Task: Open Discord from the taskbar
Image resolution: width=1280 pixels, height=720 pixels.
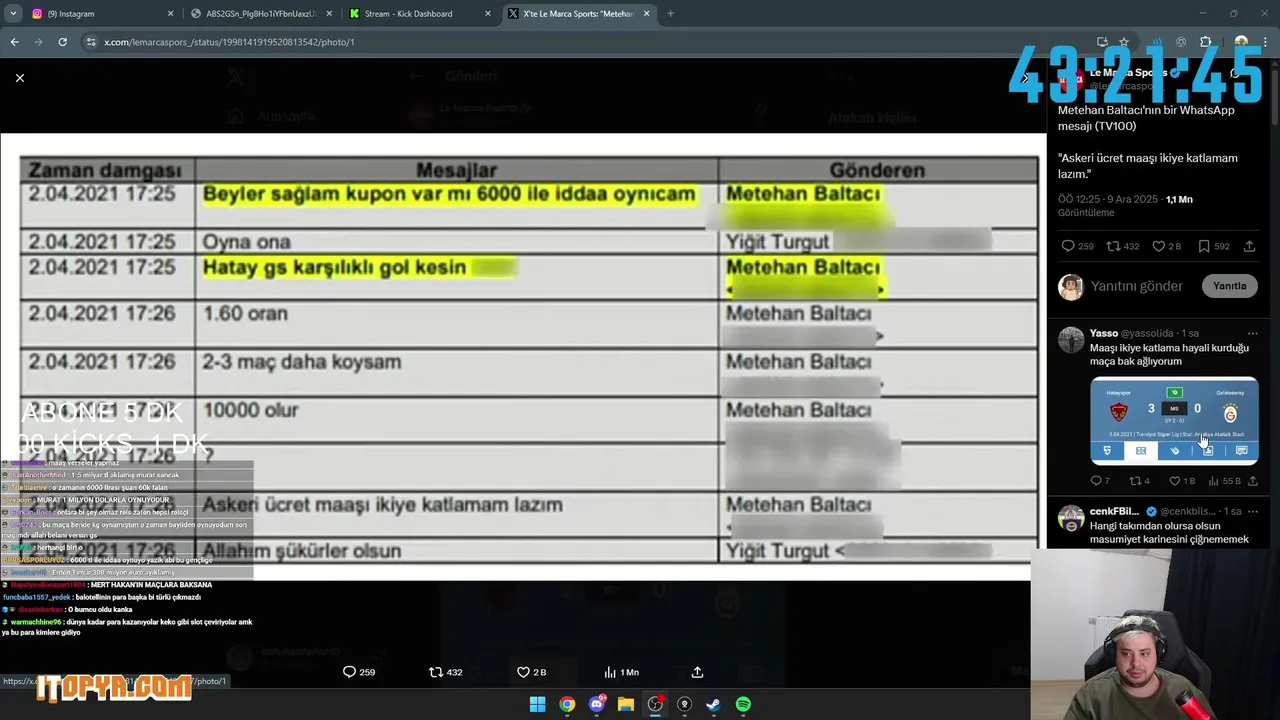Action: tap(597, 704)
